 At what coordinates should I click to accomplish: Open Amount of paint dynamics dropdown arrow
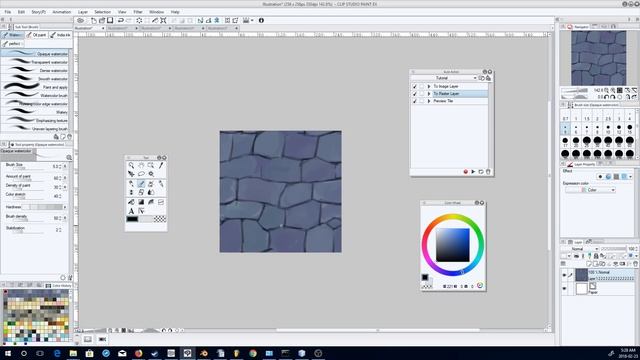tap(65, 178)
